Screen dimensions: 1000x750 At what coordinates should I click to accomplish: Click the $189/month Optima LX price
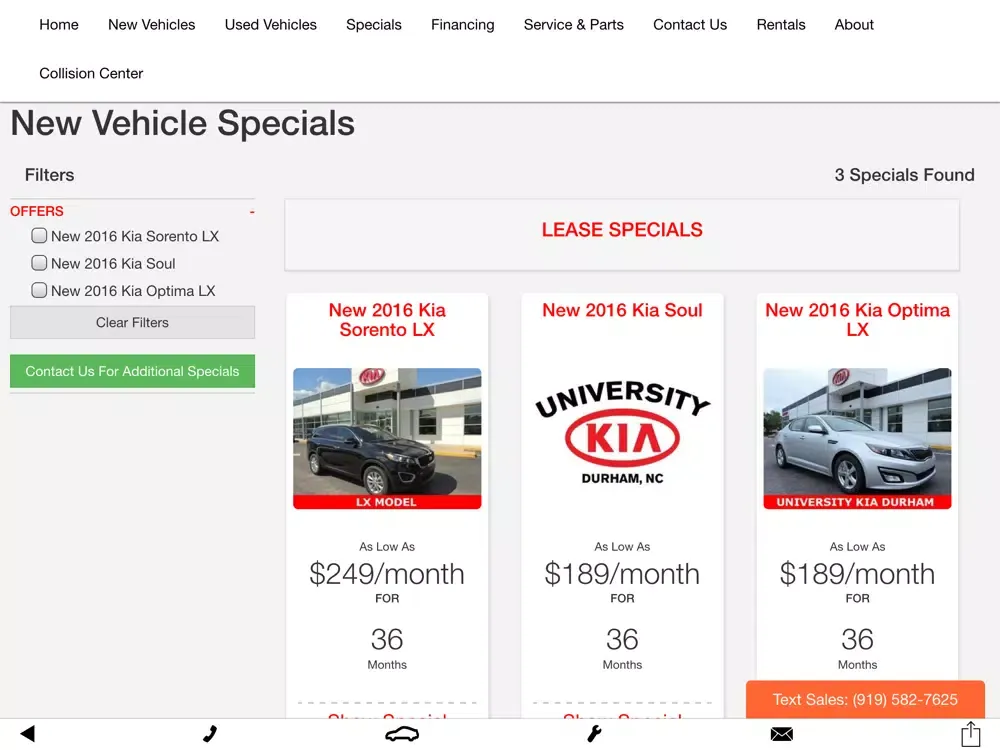[x=857, y=574]
